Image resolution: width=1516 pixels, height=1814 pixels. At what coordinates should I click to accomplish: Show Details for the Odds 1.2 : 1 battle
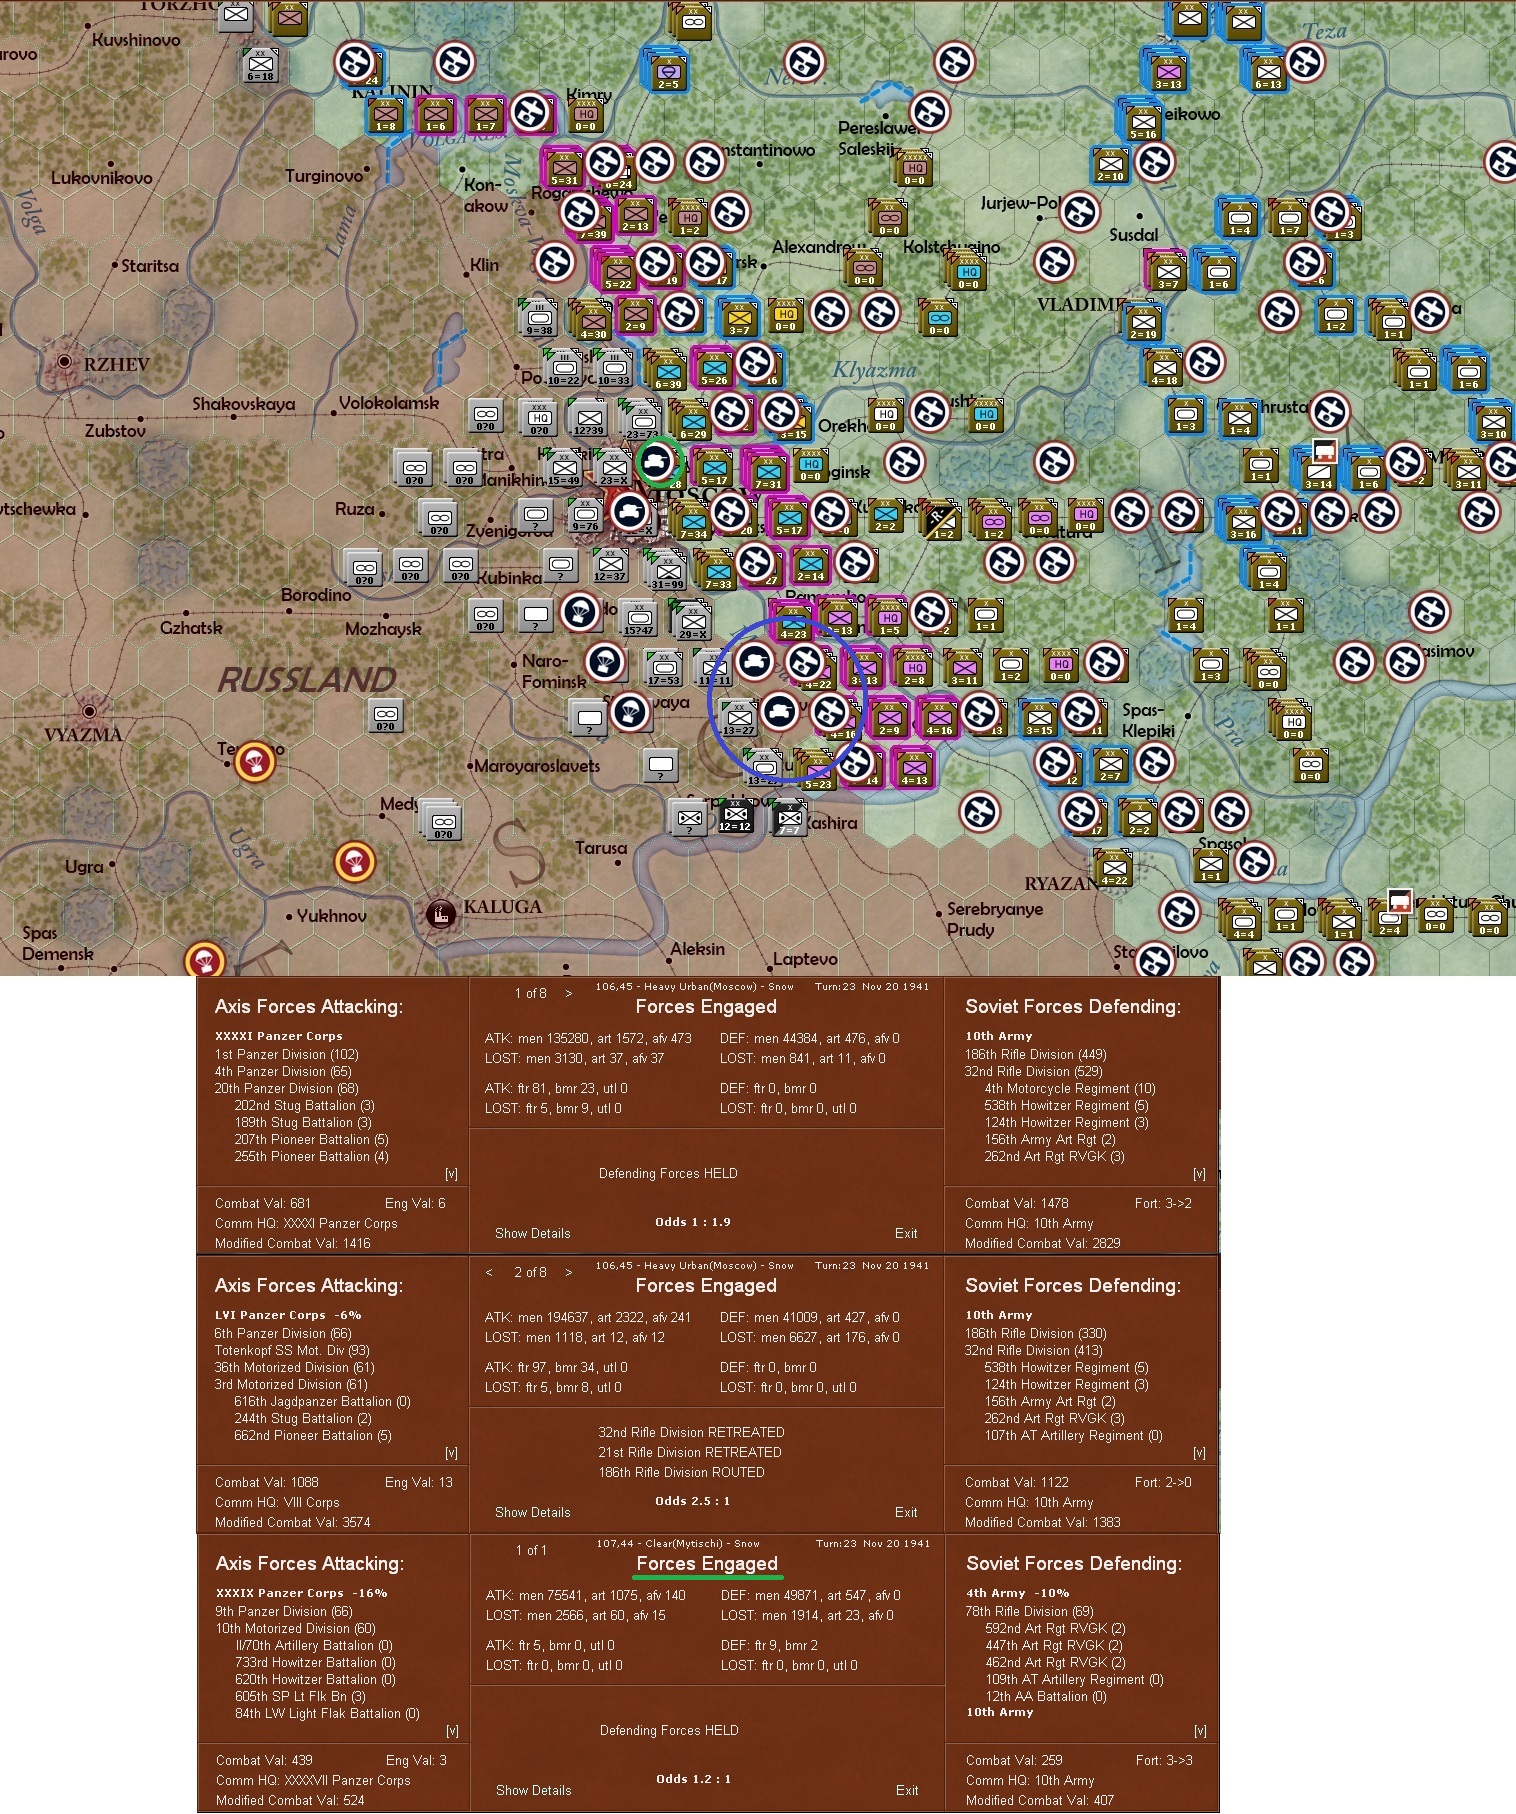(534, 1790)
